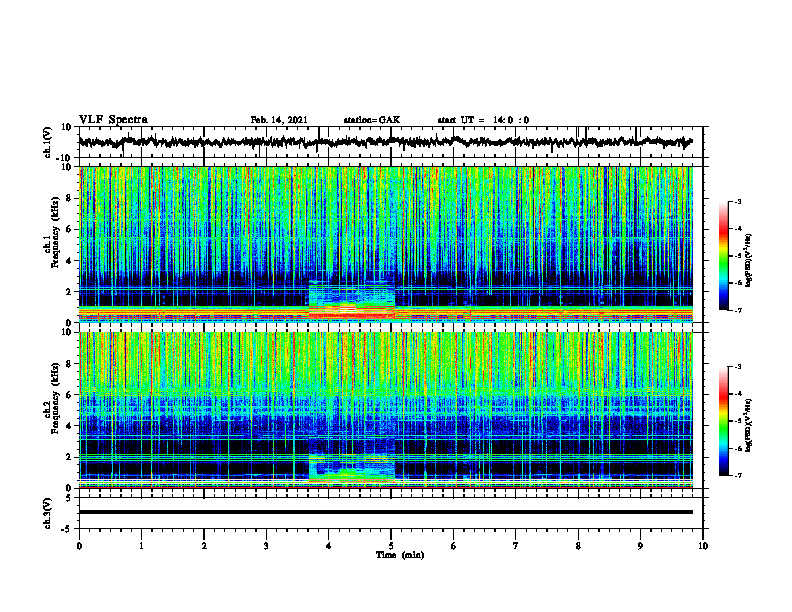Click the ch.2 spectrogram at 8 kHz, minute 2
The width and height of the screenshot is (792, 612).
pos(204,364)
